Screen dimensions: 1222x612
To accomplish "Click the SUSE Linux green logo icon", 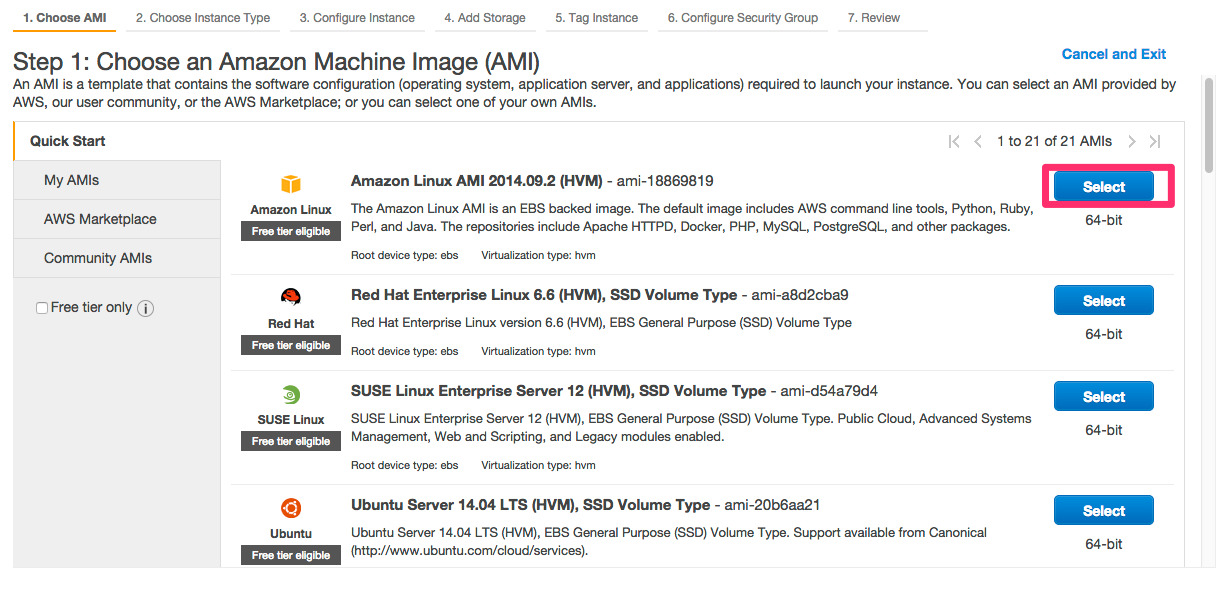I will coord(291,394).
